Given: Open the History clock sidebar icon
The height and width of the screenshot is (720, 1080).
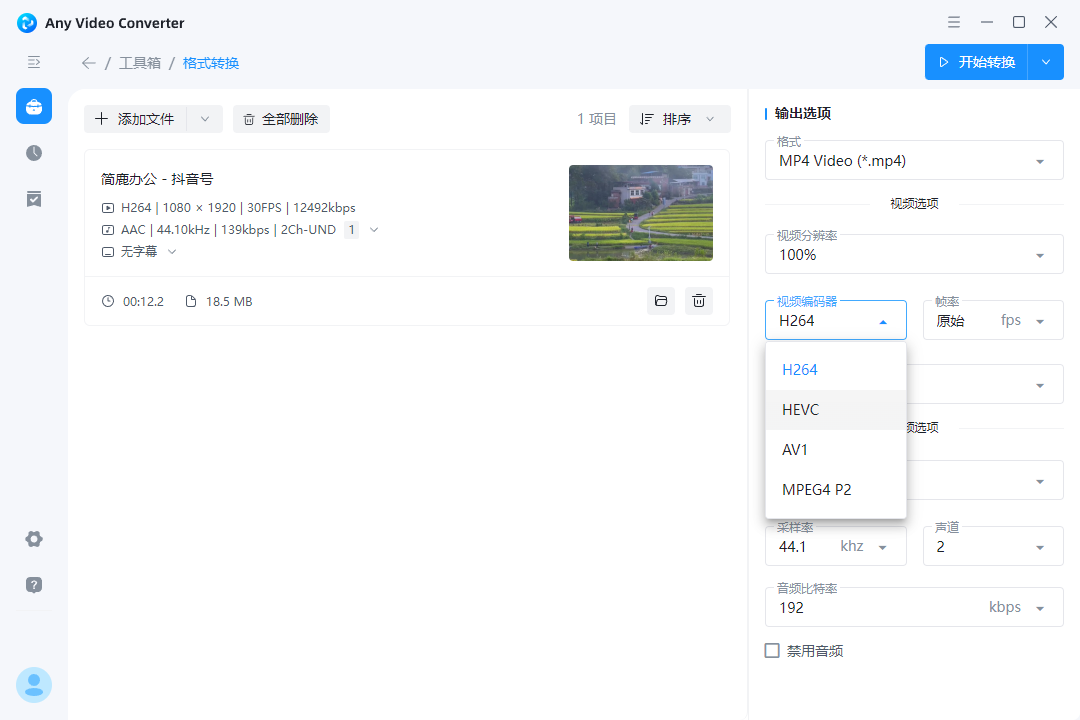Looking at the screenshot, I should 34,153.
